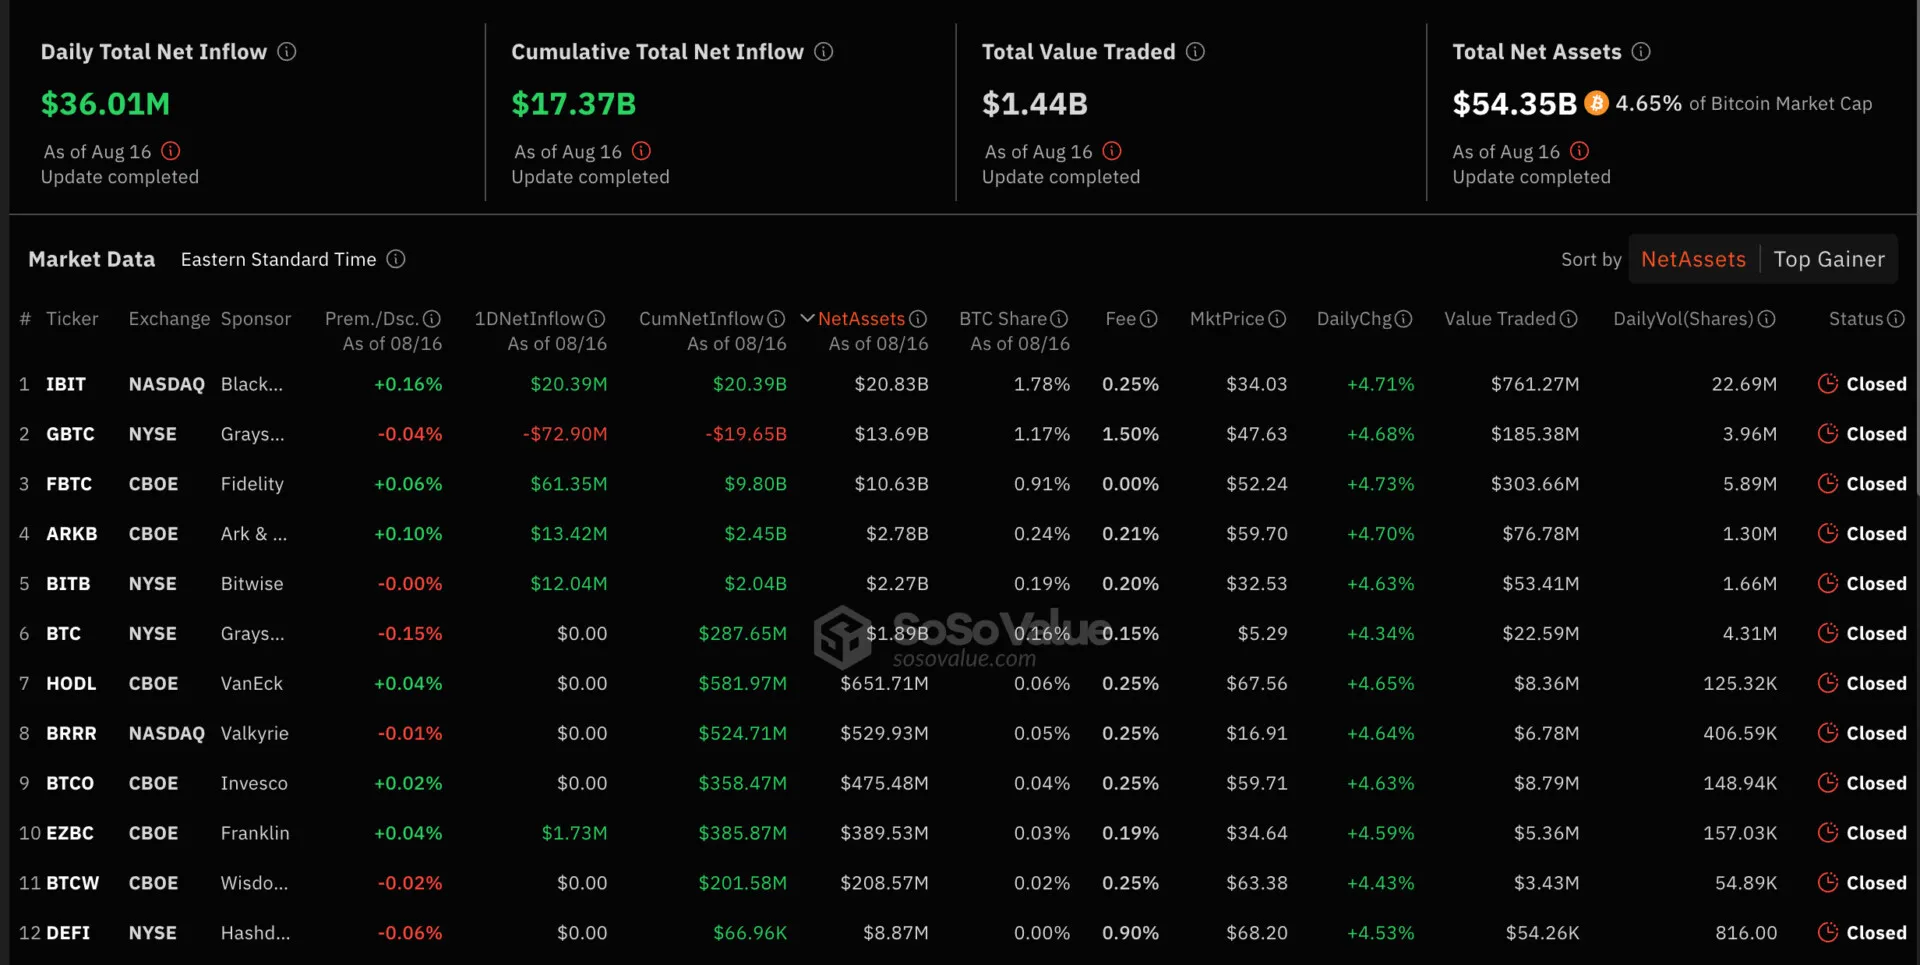Click Valkyrie sponsor name
The height and width of the screenshot is (965, 1920).
tap(255, 734)
